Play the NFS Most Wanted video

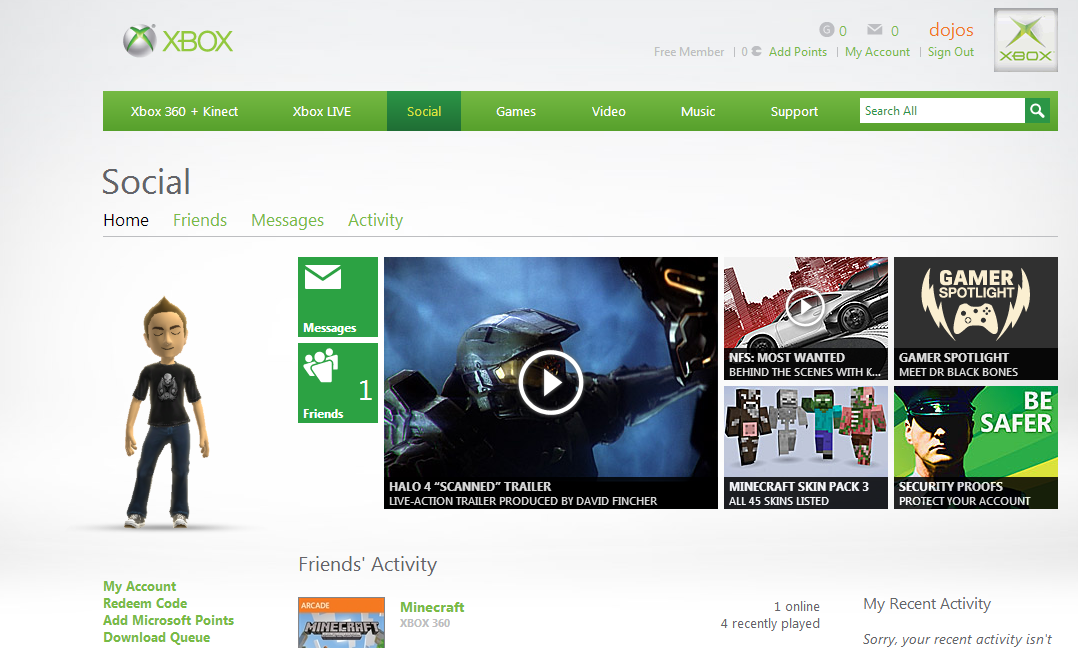(x=805, y=306)
